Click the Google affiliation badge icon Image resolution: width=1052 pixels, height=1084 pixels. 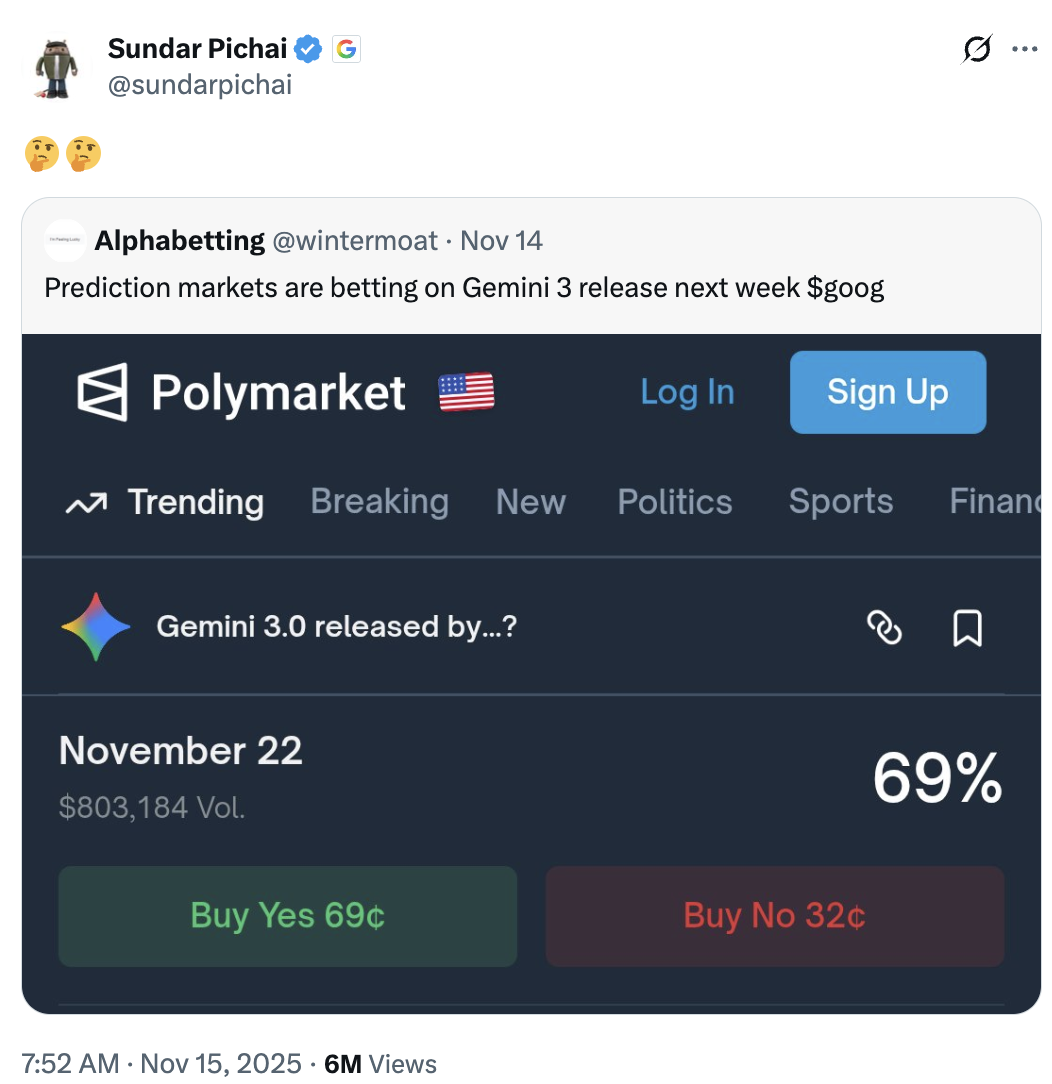(346, 48)
